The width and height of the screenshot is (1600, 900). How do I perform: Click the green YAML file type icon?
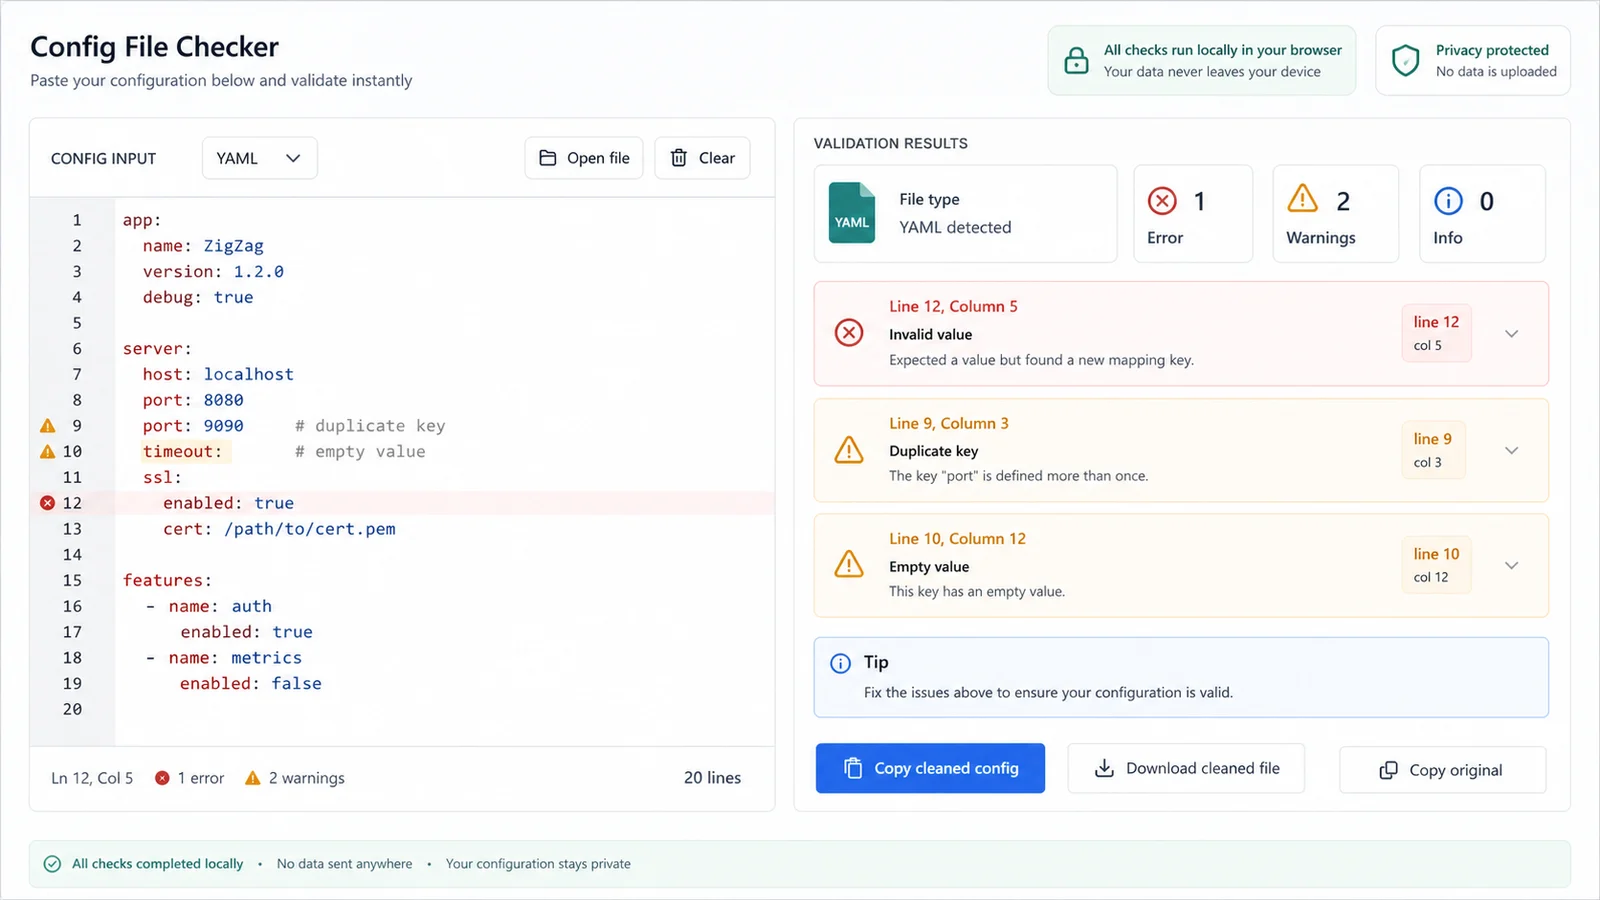[x=852, y=213]
